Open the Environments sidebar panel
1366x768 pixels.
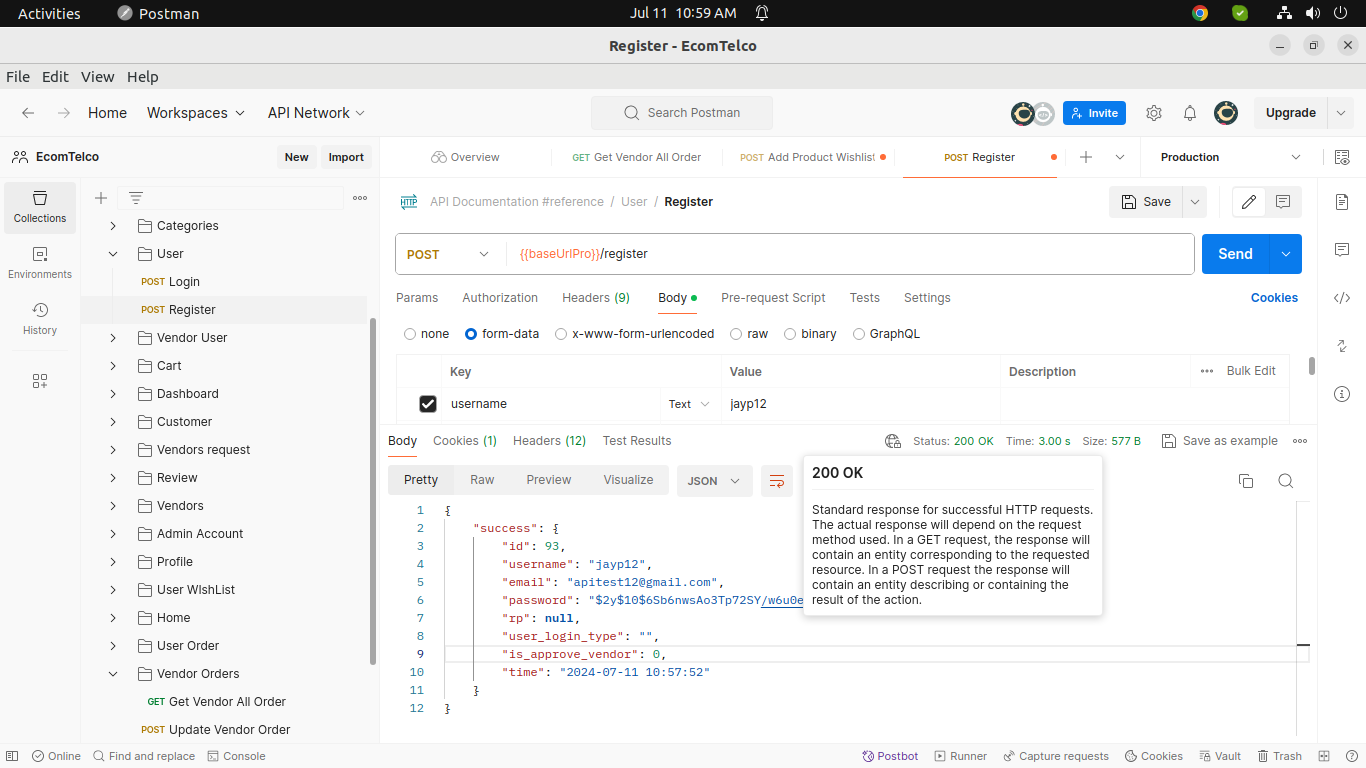[x=40, y=263]
